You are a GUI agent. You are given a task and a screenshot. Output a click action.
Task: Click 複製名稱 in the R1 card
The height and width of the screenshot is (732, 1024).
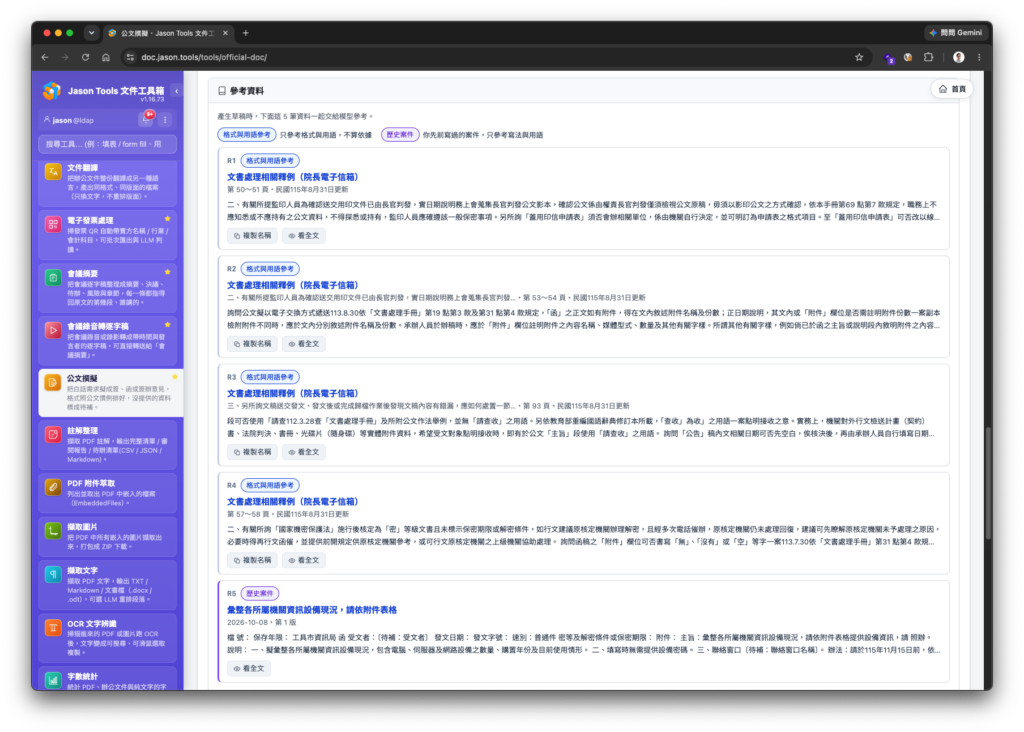[252, 236]
